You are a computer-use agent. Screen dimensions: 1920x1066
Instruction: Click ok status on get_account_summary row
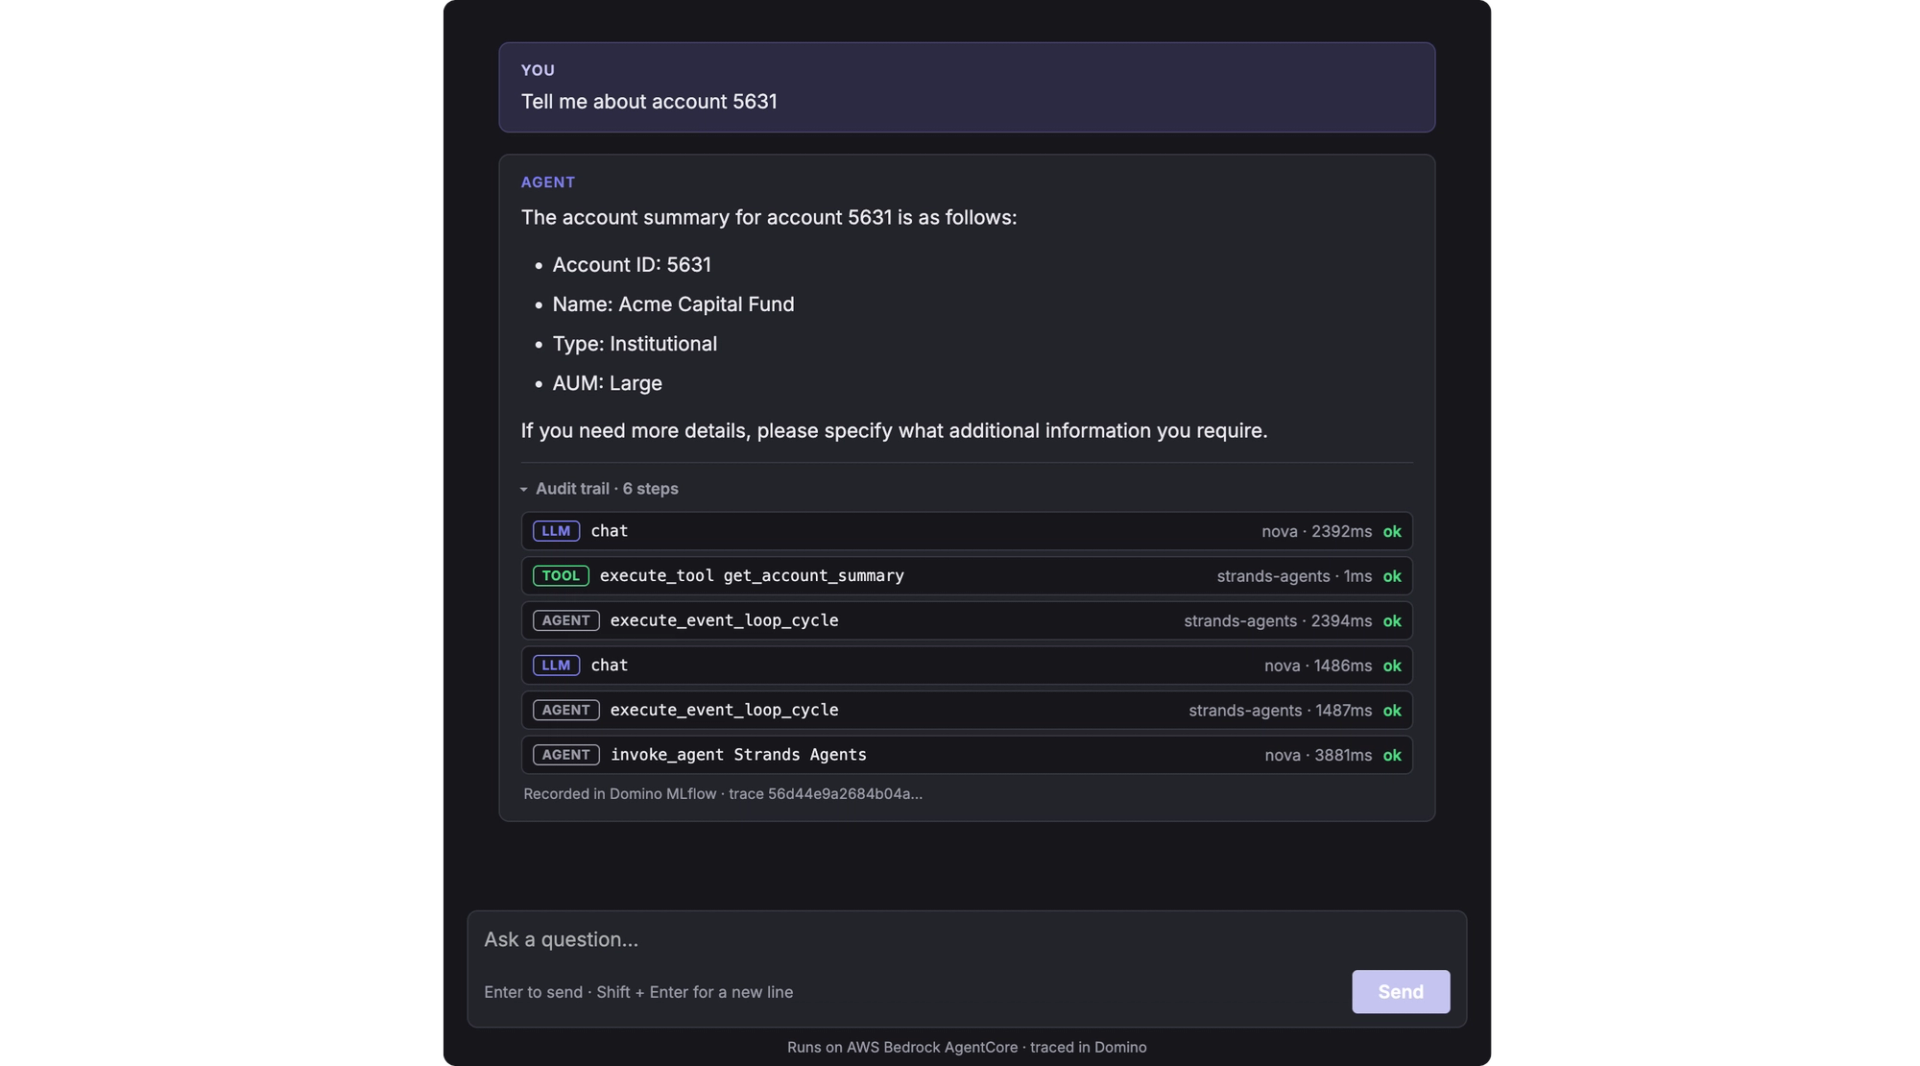pos(1392,576)
